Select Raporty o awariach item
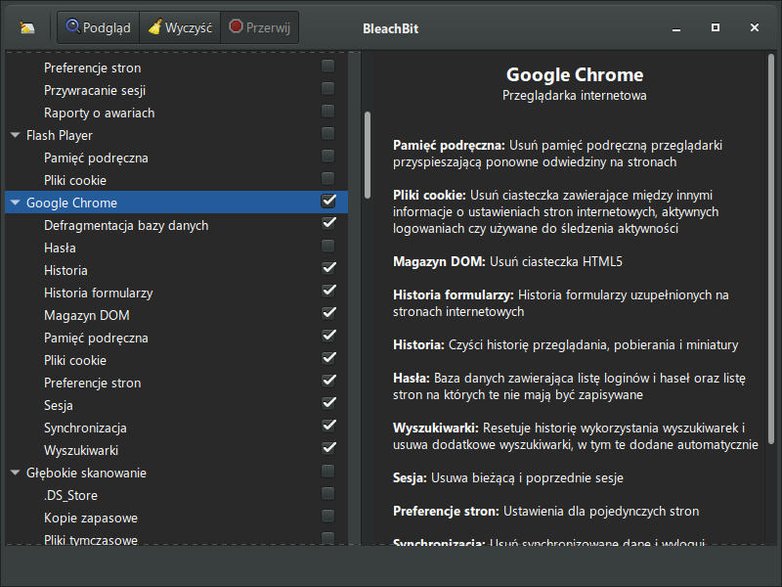Screen dimensions: 782x587 coord(99,113)
